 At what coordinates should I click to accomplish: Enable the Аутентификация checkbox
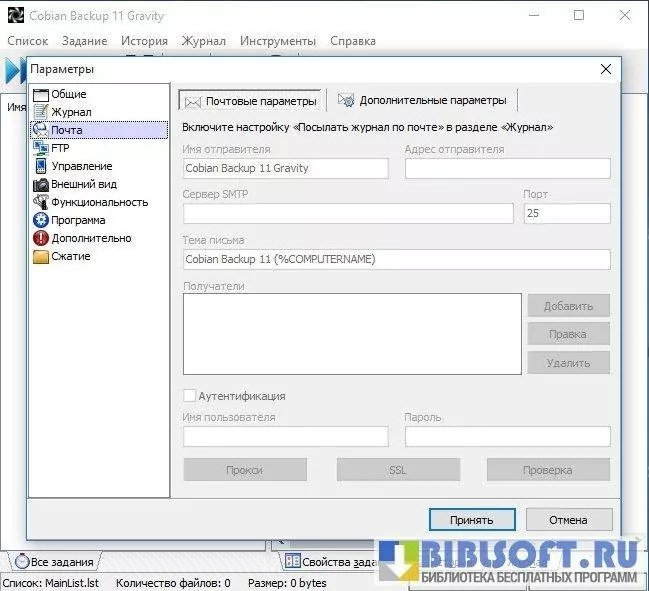point(190,396)
